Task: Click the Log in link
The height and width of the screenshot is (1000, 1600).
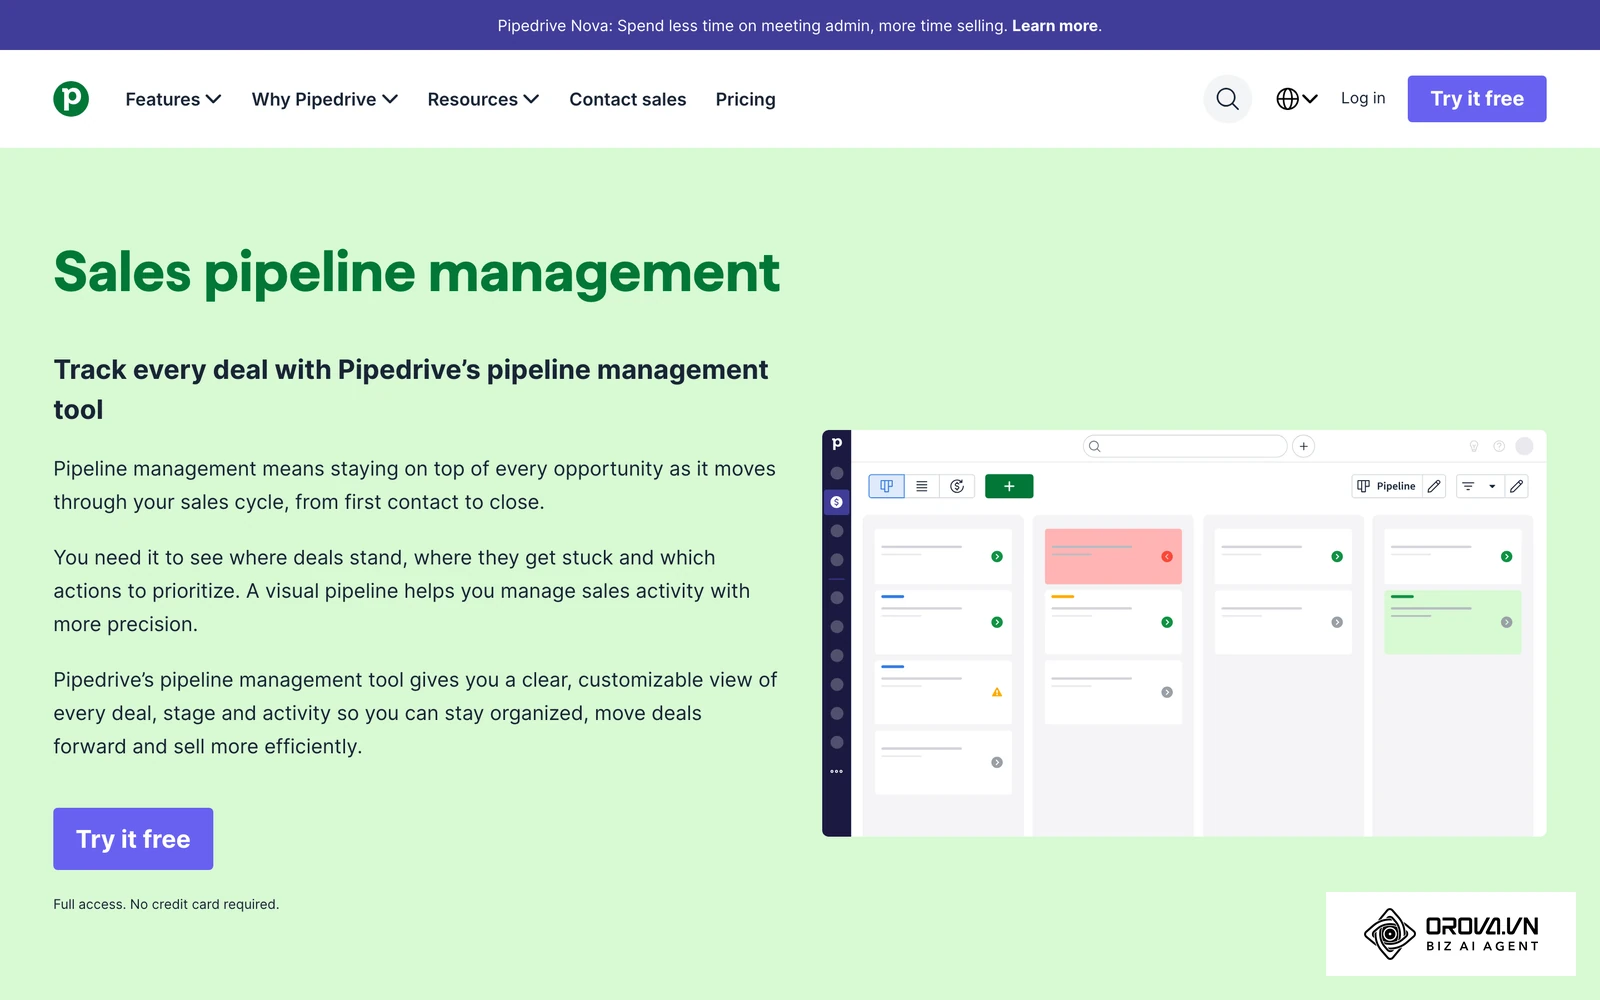Action: click(1363, 98)
